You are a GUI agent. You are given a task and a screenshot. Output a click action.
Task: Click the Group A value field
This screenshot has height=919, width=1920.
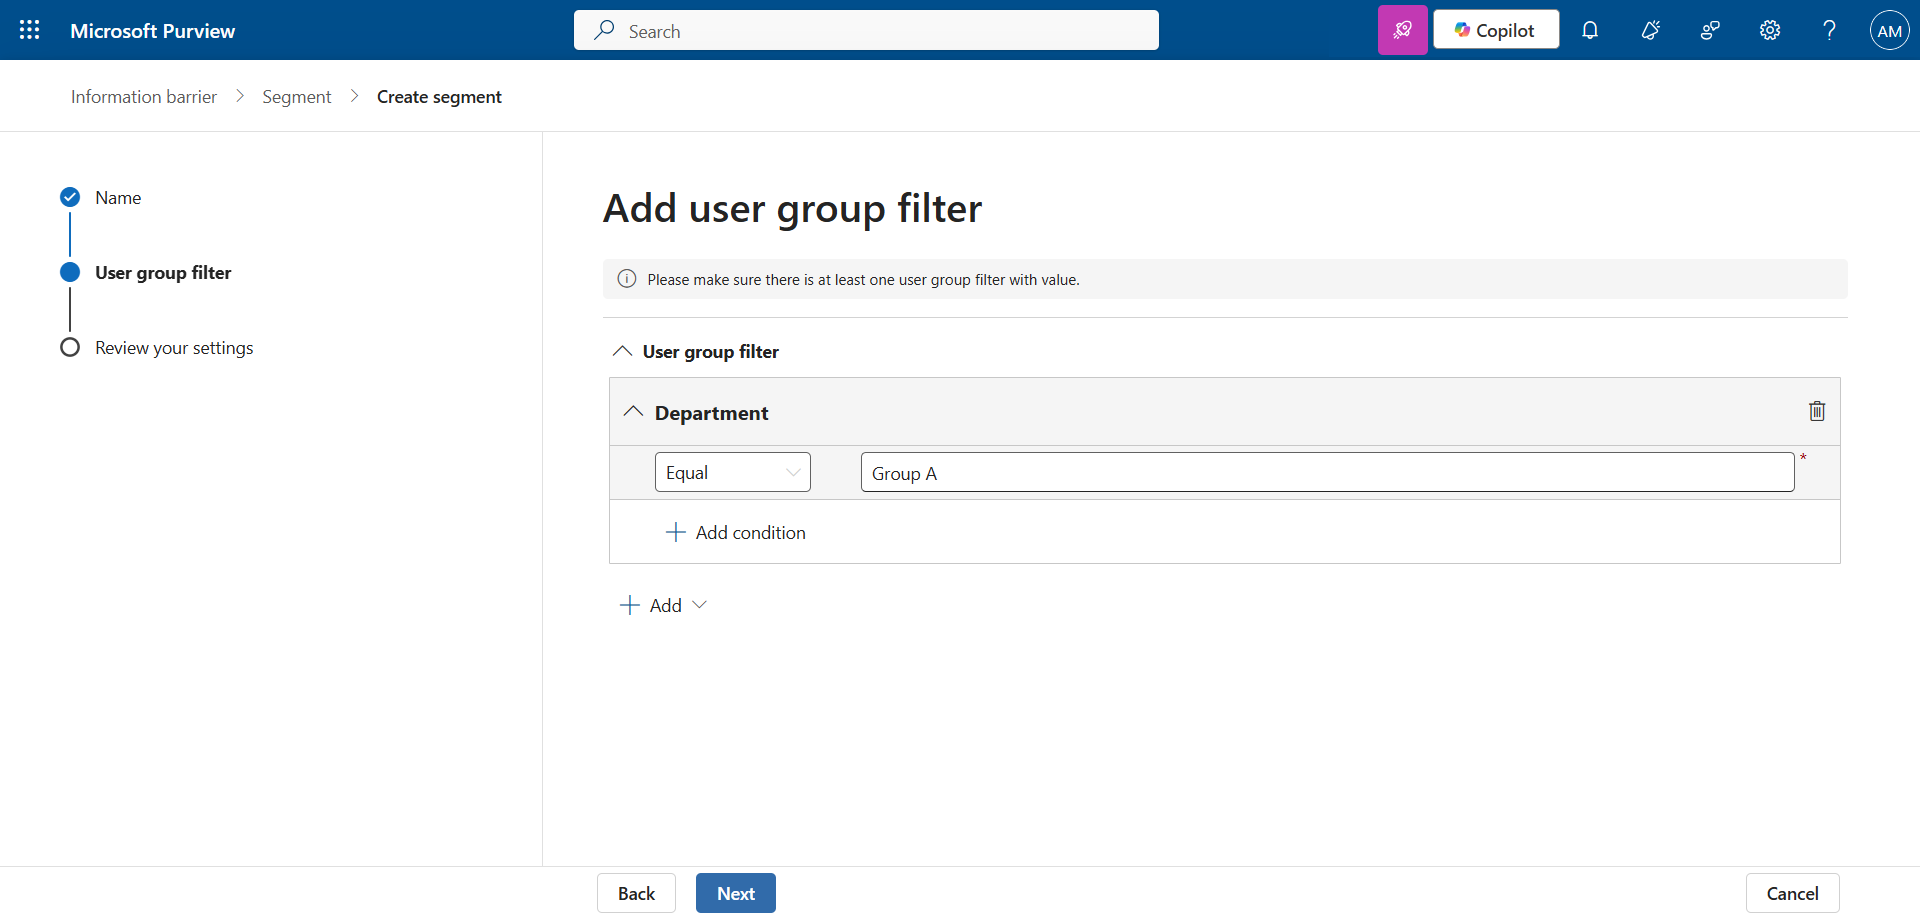1326,472
